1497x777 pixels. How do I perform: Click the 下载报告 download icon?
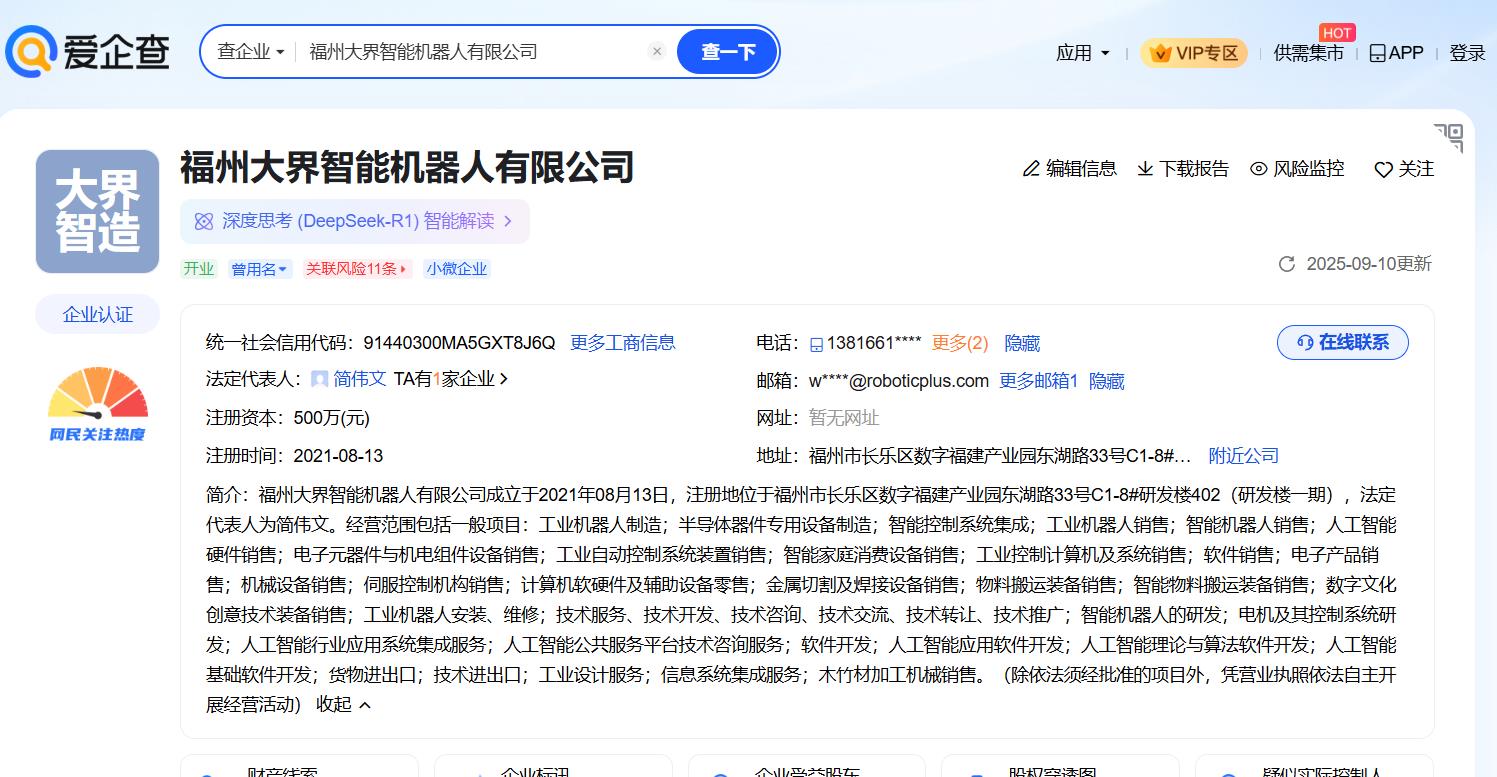pyautogui.click(x=1145, y=169)
